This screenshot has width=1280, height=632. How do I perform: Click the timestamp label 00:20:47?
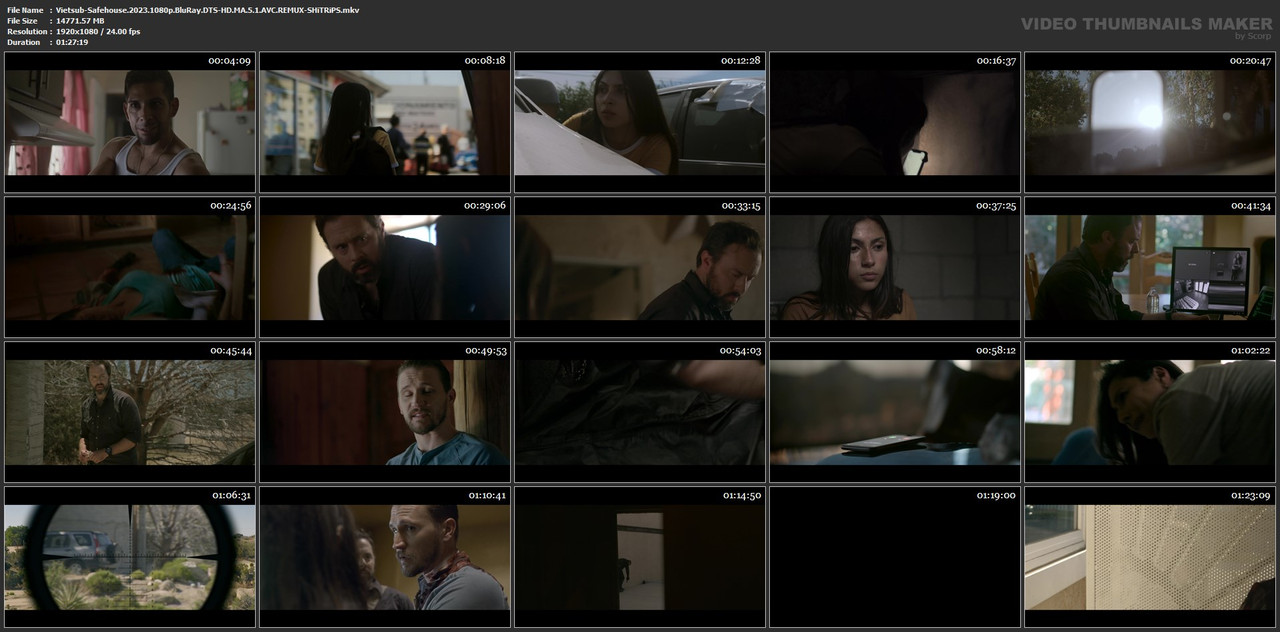(1250, 61)
